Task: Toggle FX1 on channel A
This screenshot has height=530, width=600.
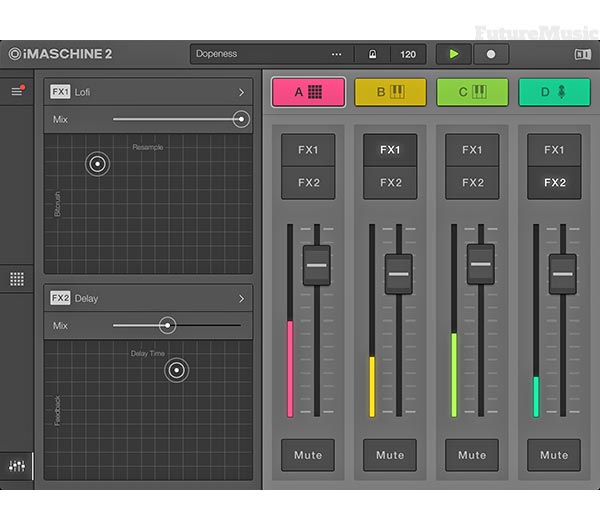Action: coord(308,150)
